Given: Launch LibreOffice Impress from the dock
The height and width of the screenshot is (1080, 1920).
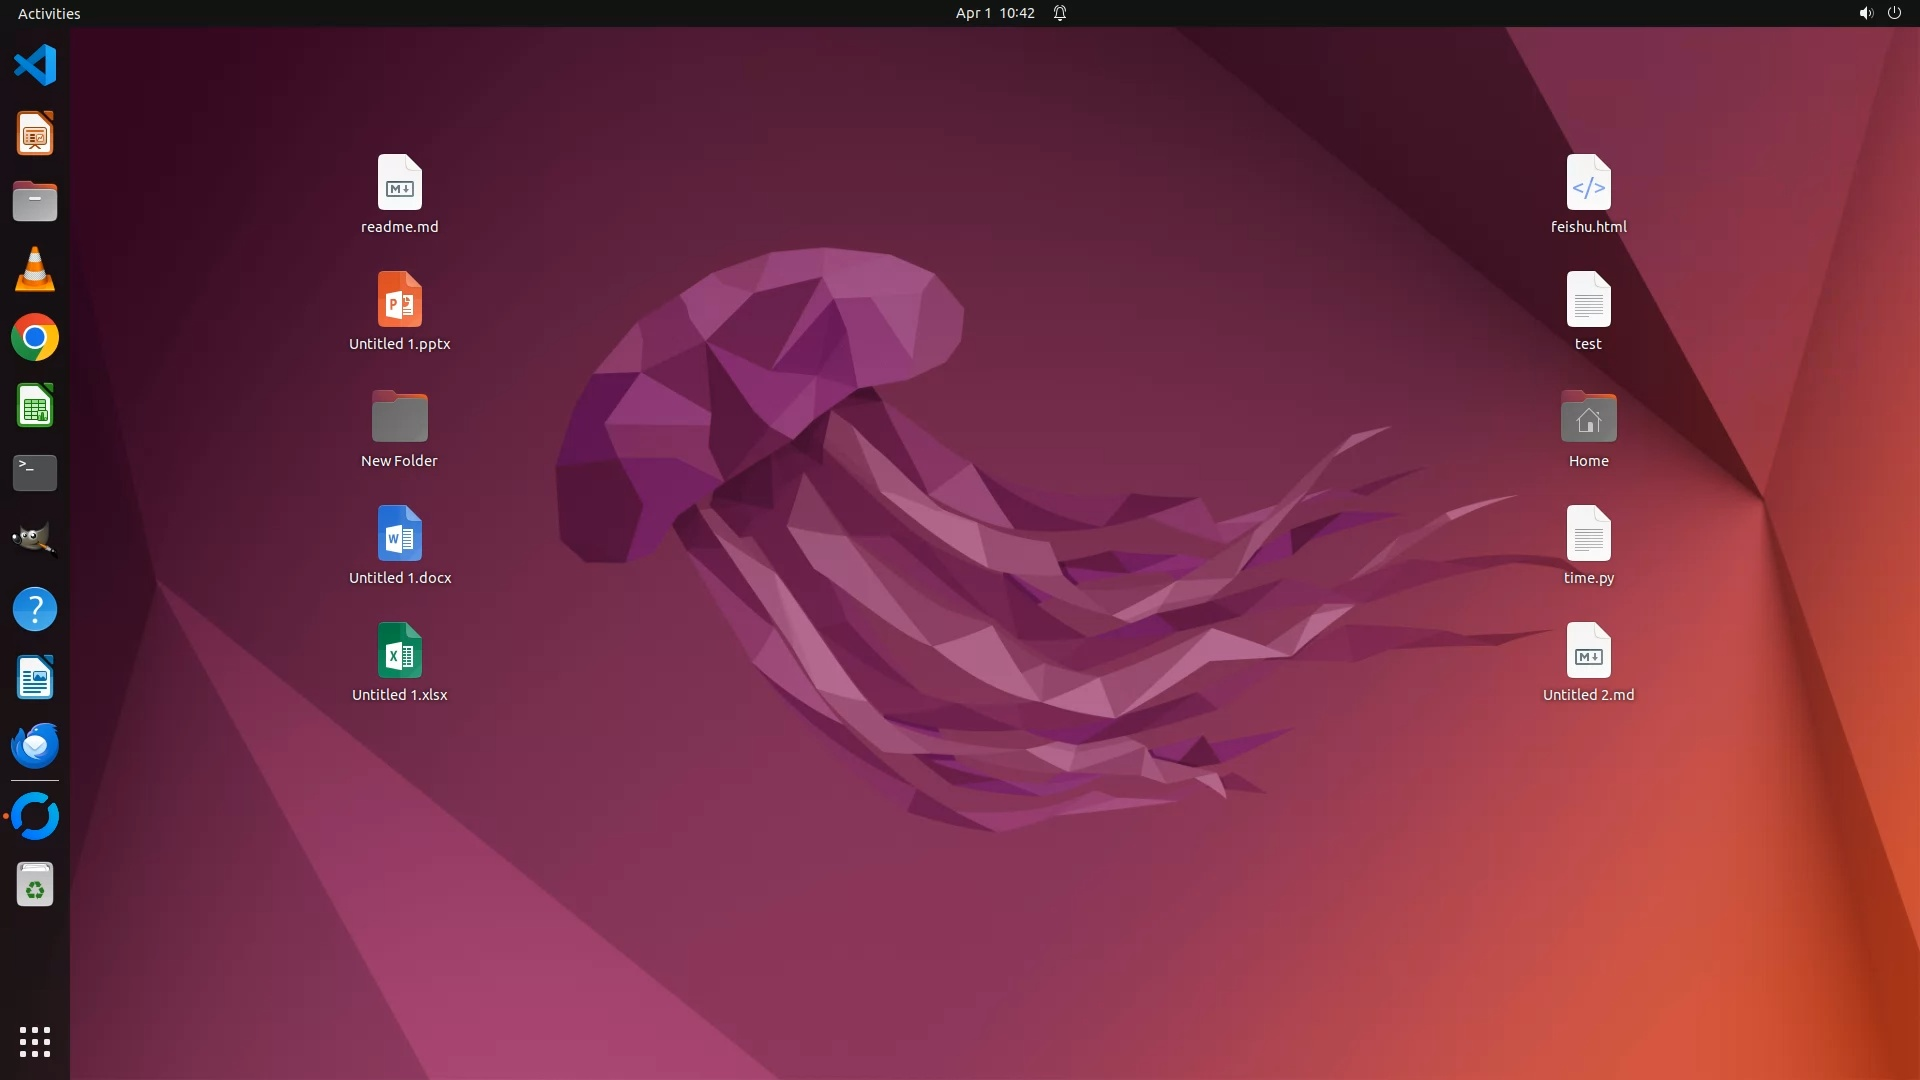Looking at the screenshot, I should 35,134.
